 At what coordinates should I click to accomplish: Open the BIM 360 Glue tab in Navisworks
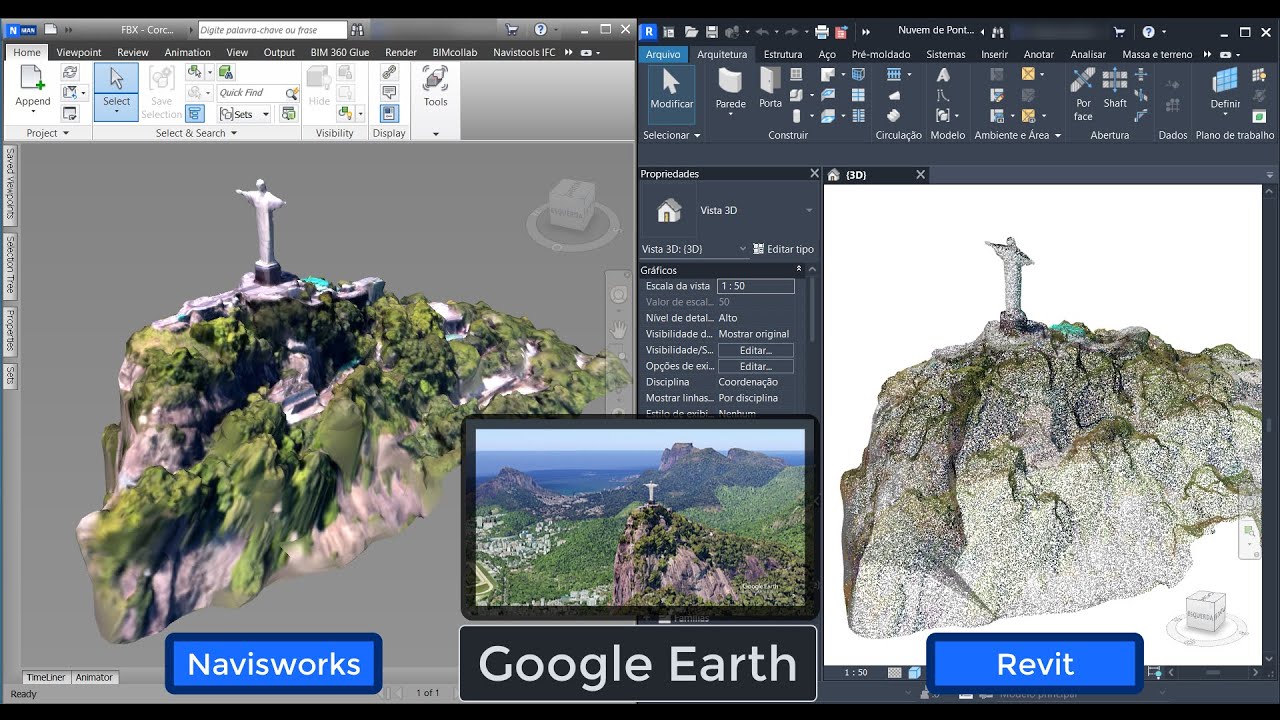click(x=340, y=52)
